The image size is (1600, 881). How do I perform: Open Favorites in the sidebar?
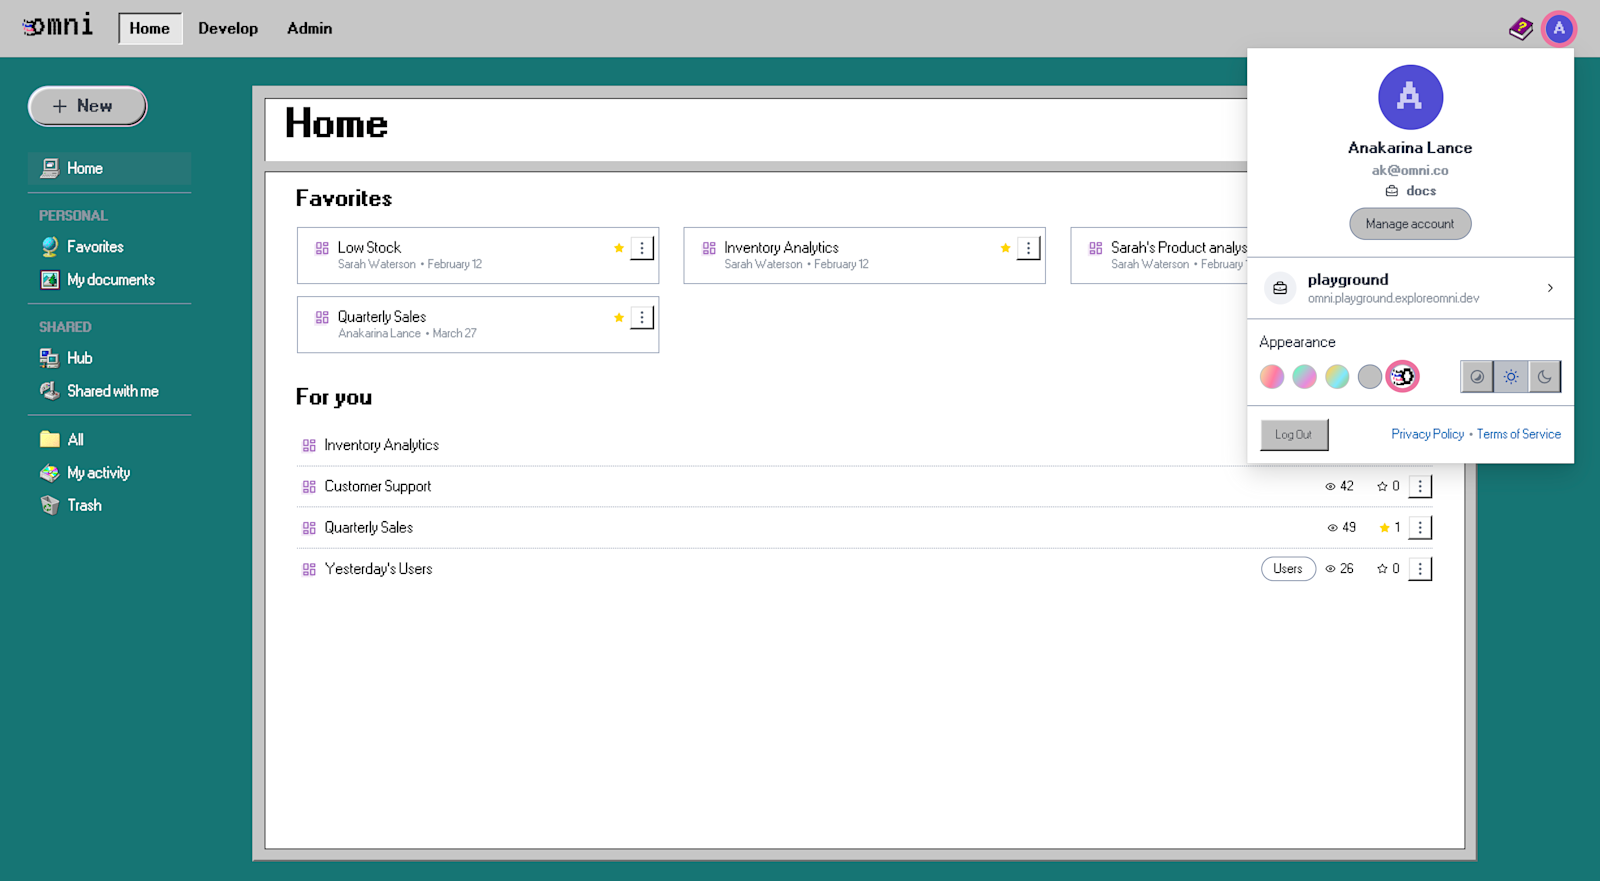pos(95,247)
